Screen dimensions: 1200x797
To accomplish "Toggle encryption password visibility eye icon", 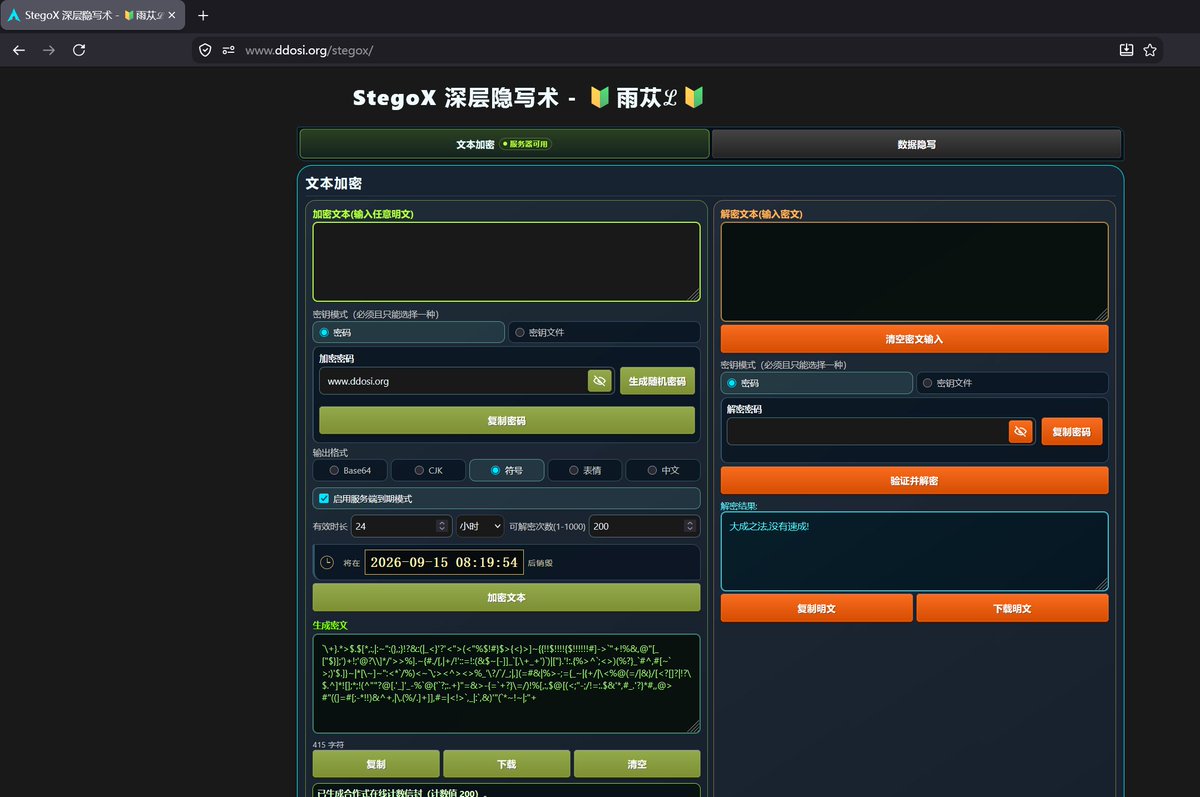I will (599, 381).
